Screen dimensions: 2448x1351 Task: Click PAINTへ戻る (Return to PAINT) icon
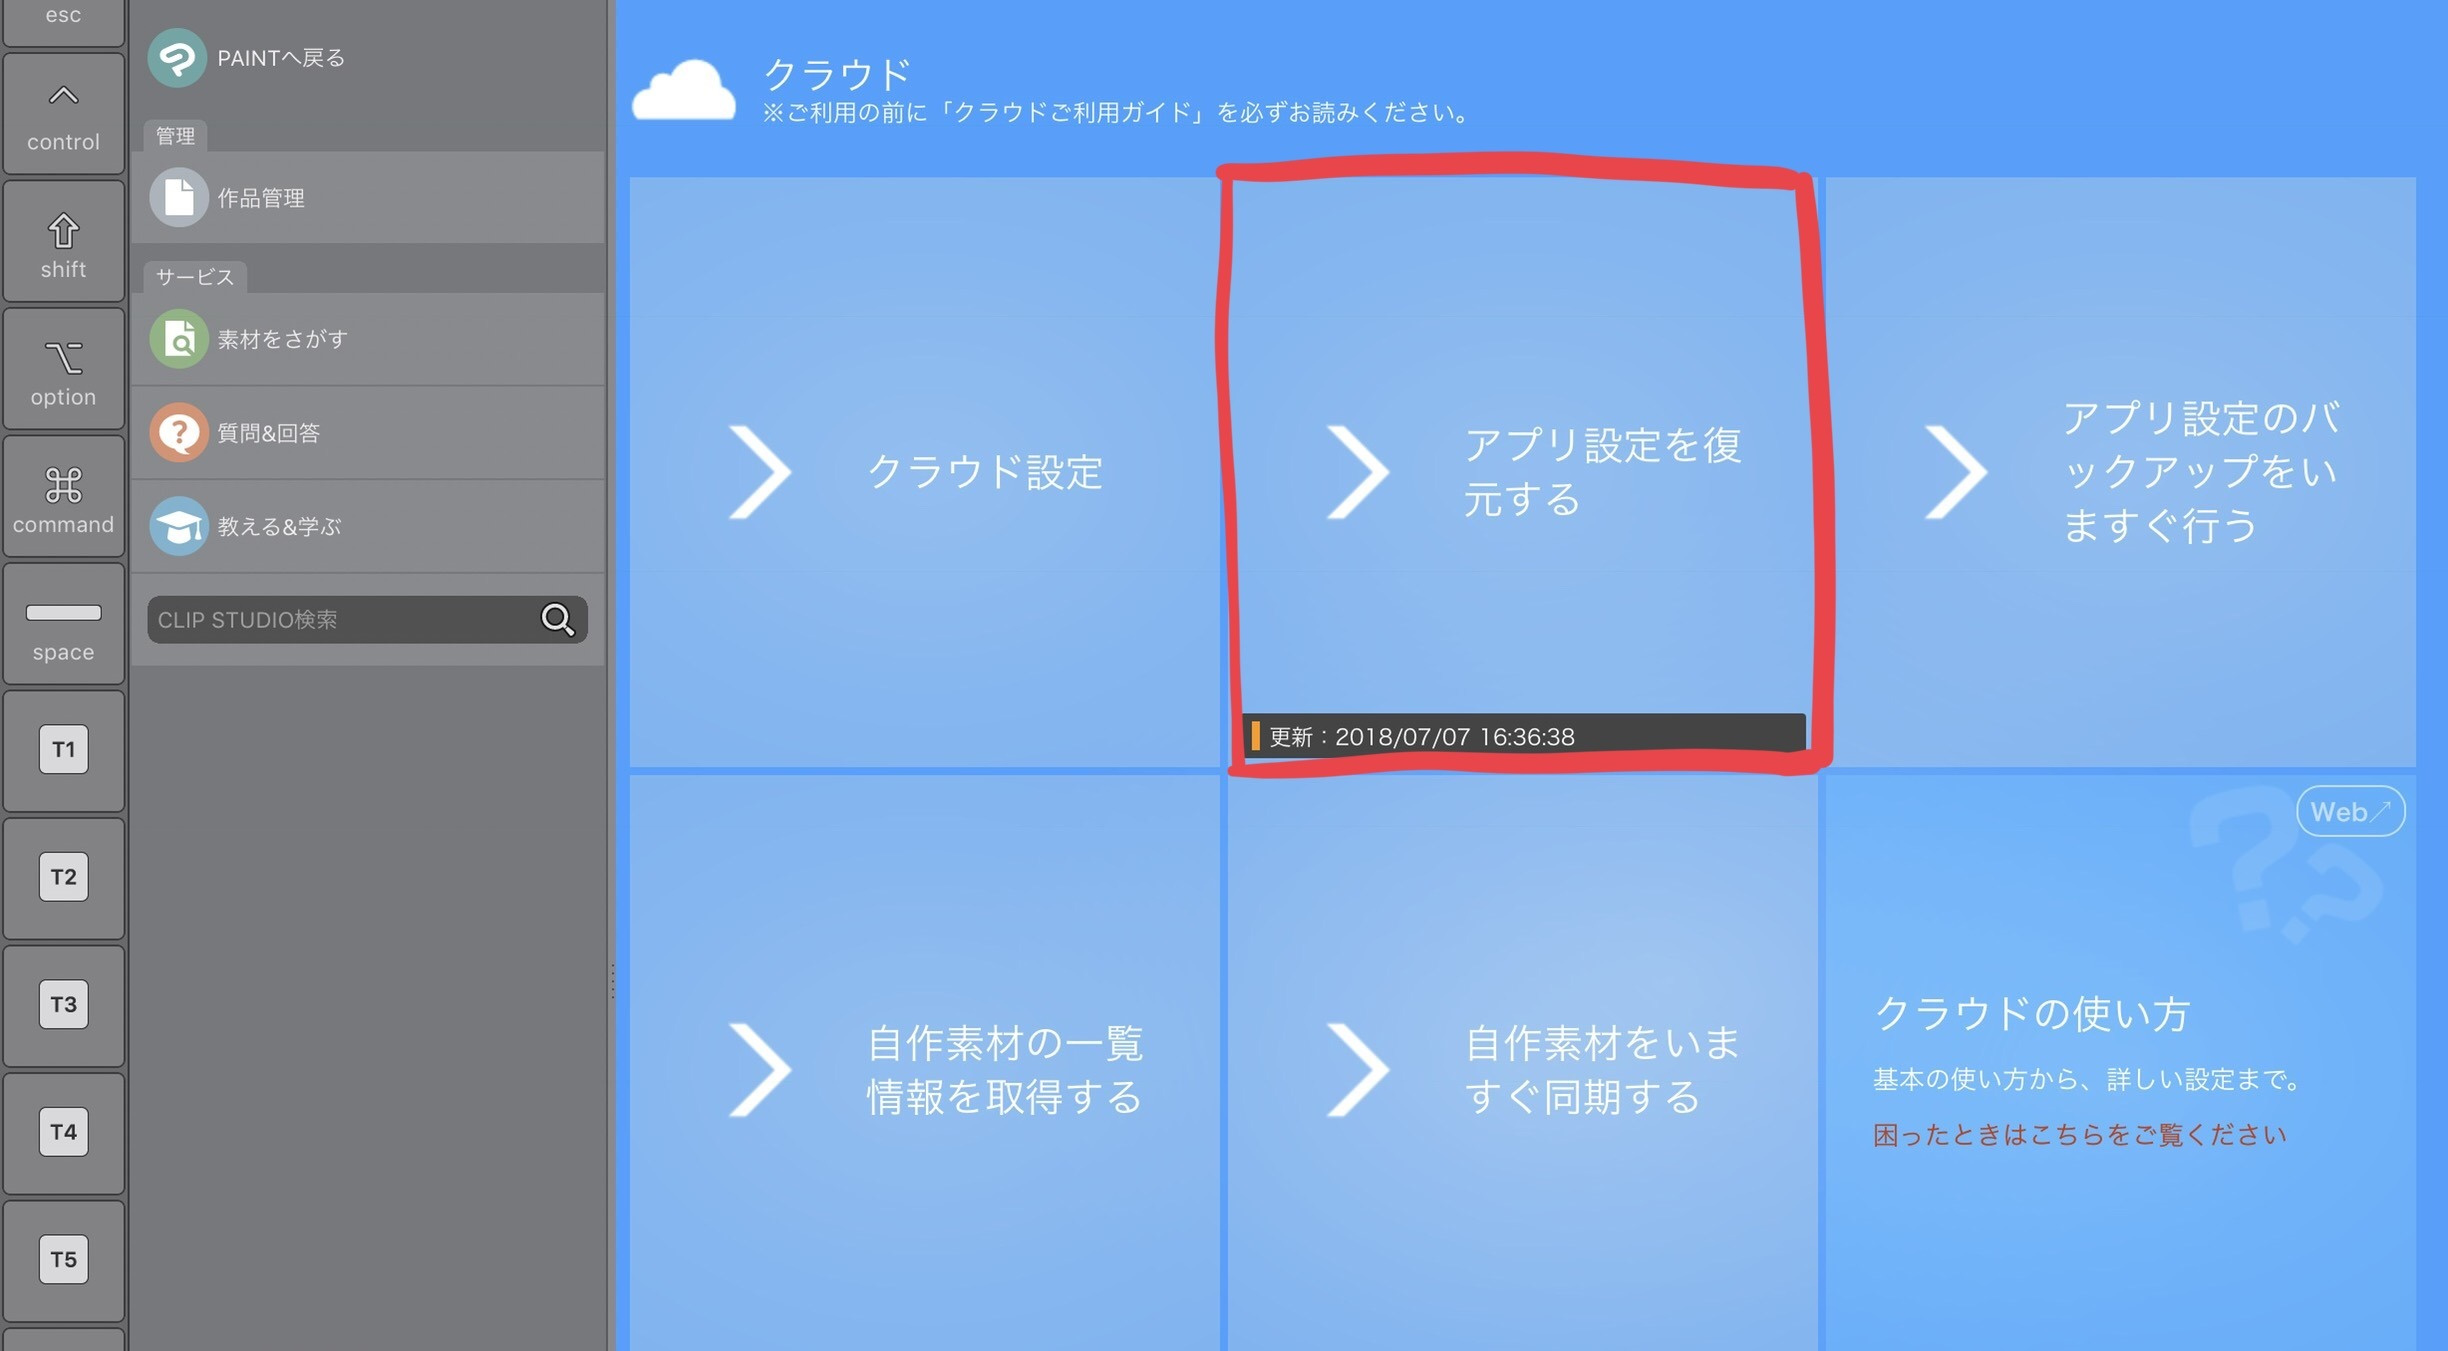pyautogui.click(x=178, y=55)
